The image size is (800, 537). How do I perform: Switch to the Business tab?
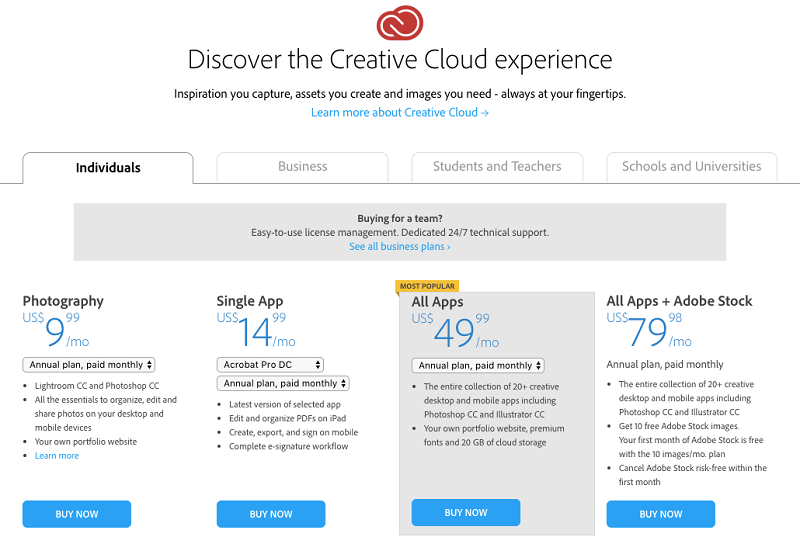pyautogui.click(x=303, y=167)
